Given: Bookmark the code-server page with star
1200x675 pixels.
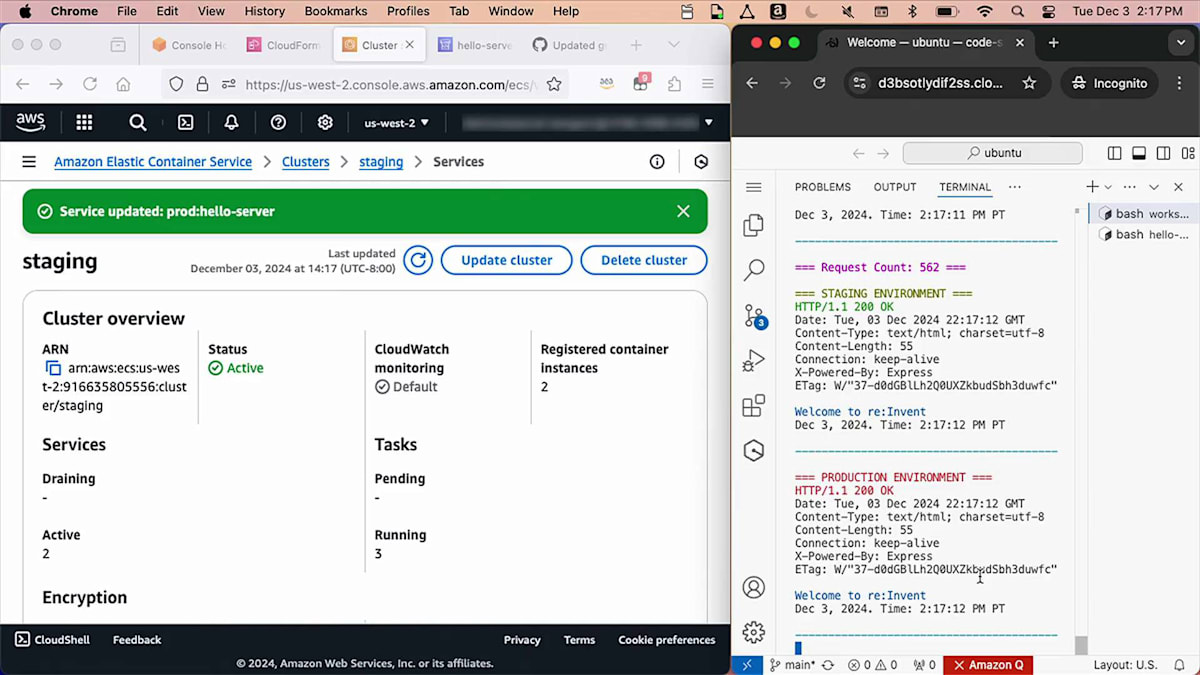Looking at the screenshot, I should click(1029, 83).
